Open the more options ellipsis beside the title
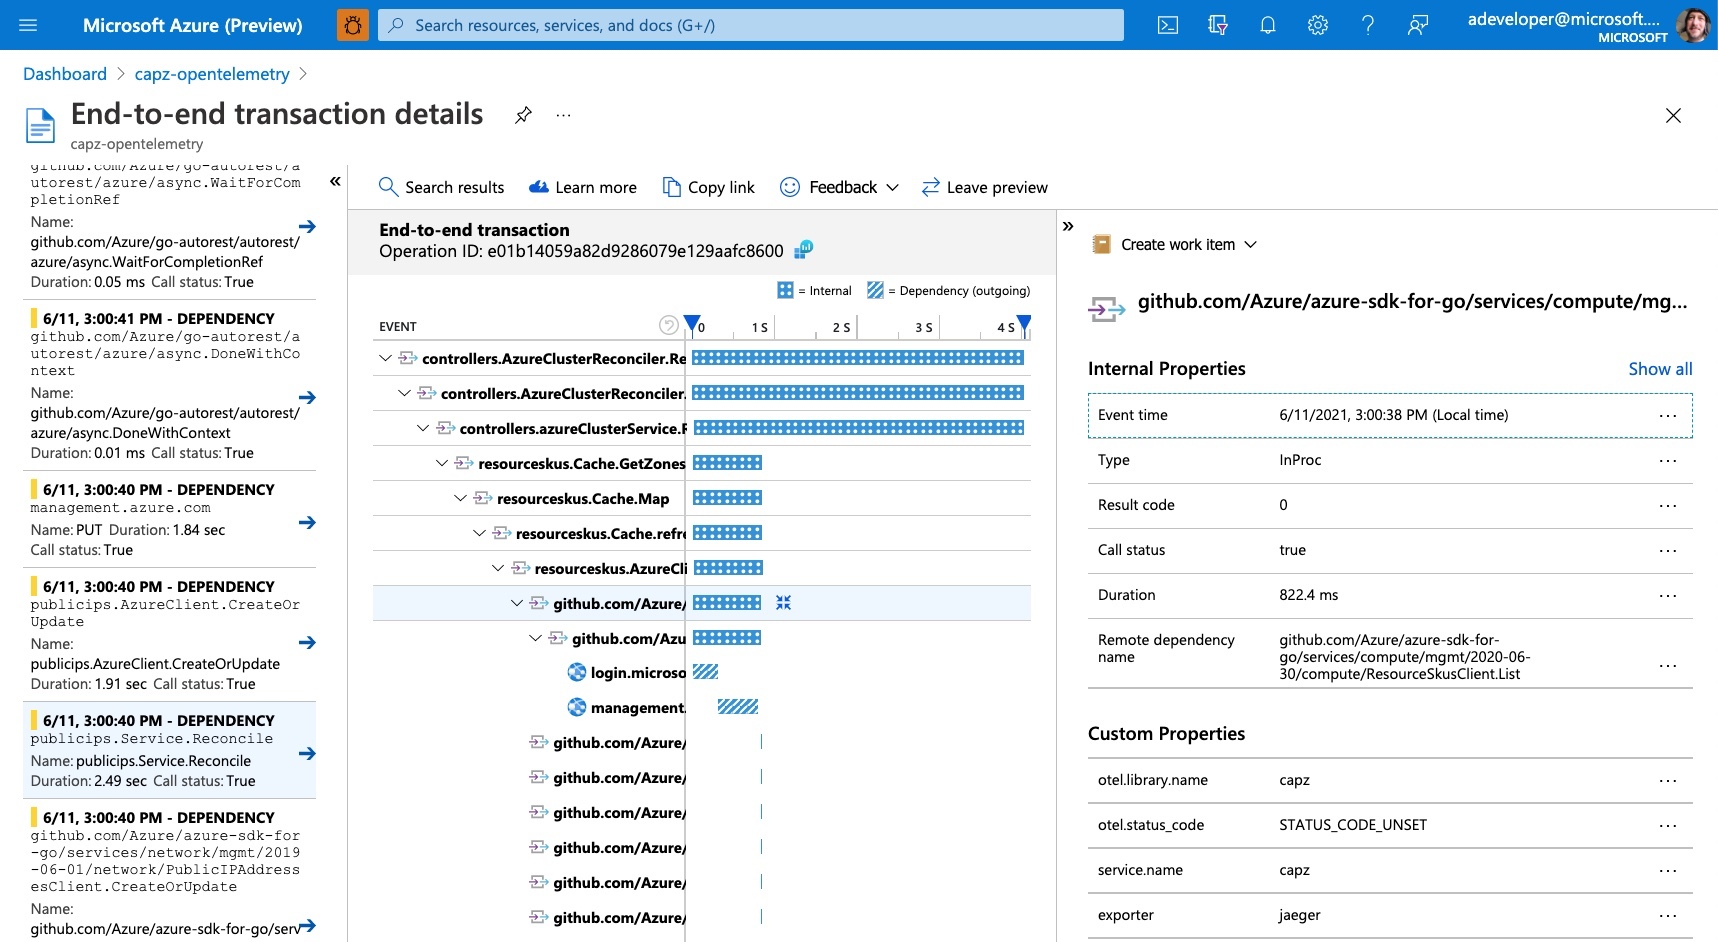The width and height of the screenshot is (1718, 942). [x=564, y=115]
